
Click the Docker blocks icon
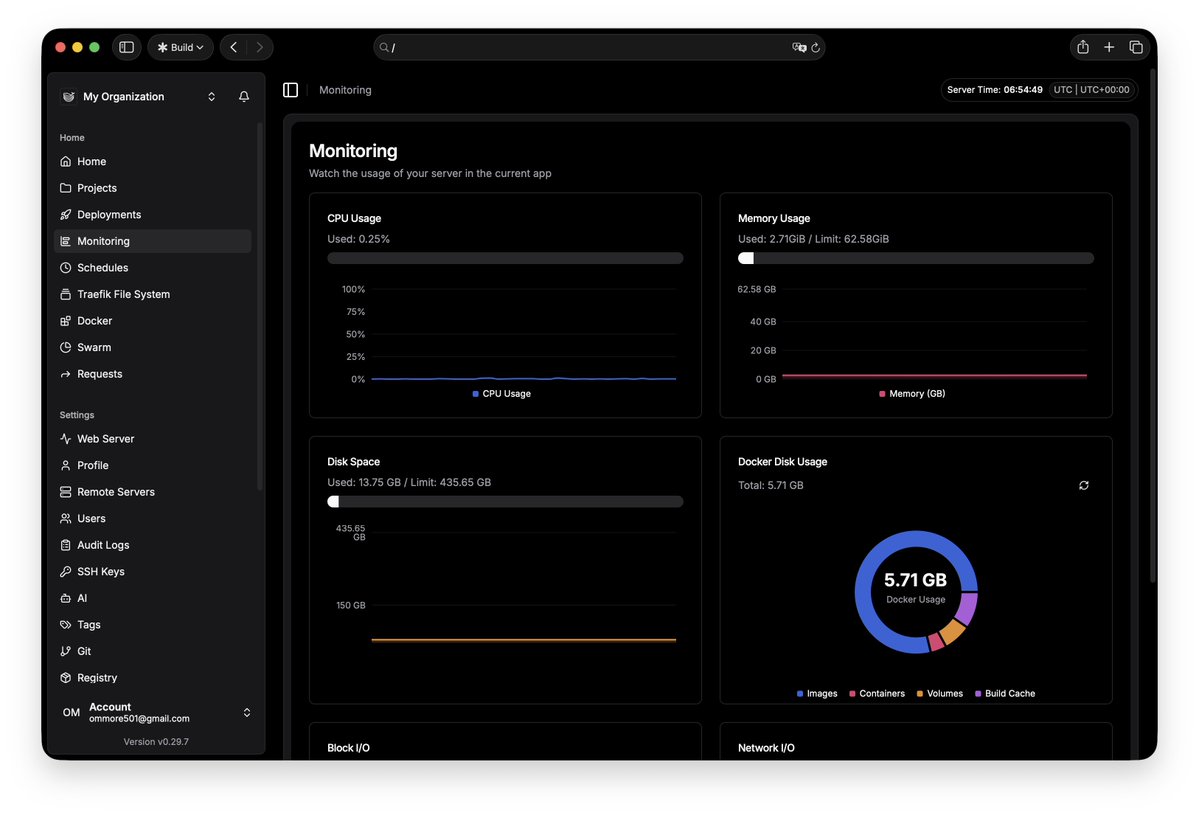pos(66,321)
